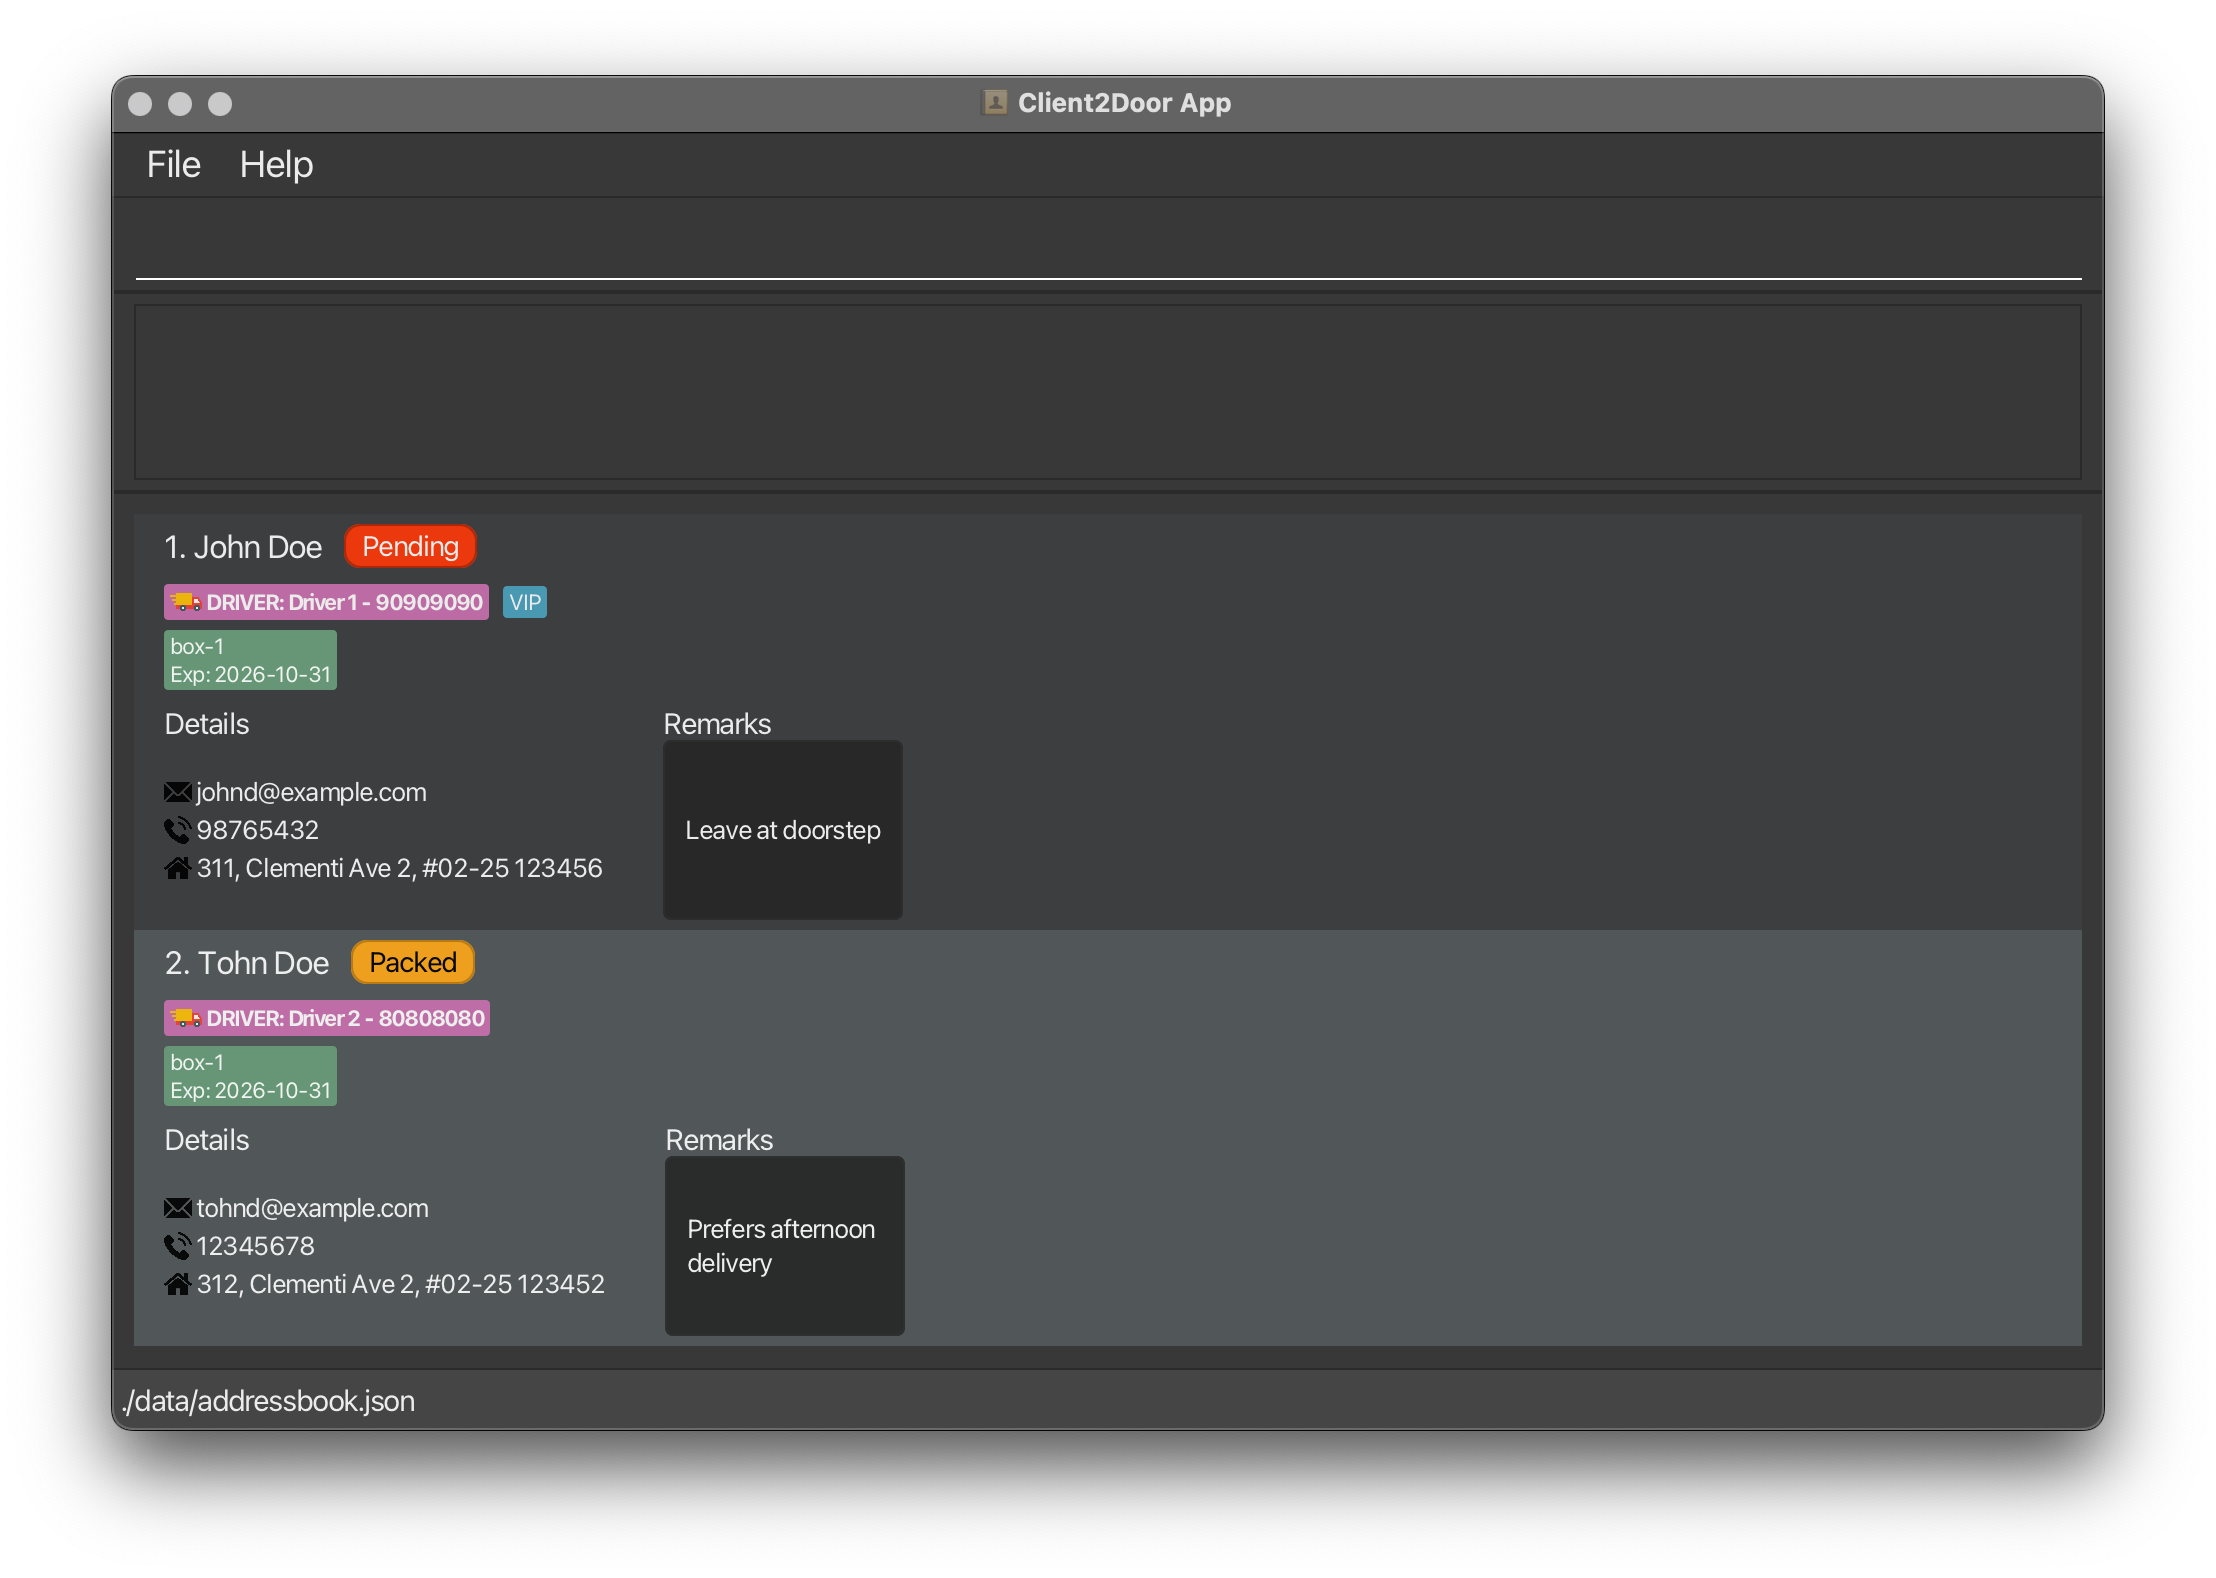This screenshot has width=2216, height=1578.
Task: Click the 'Leave at doorstep' remarks box
Action: (x=783, y=830)
